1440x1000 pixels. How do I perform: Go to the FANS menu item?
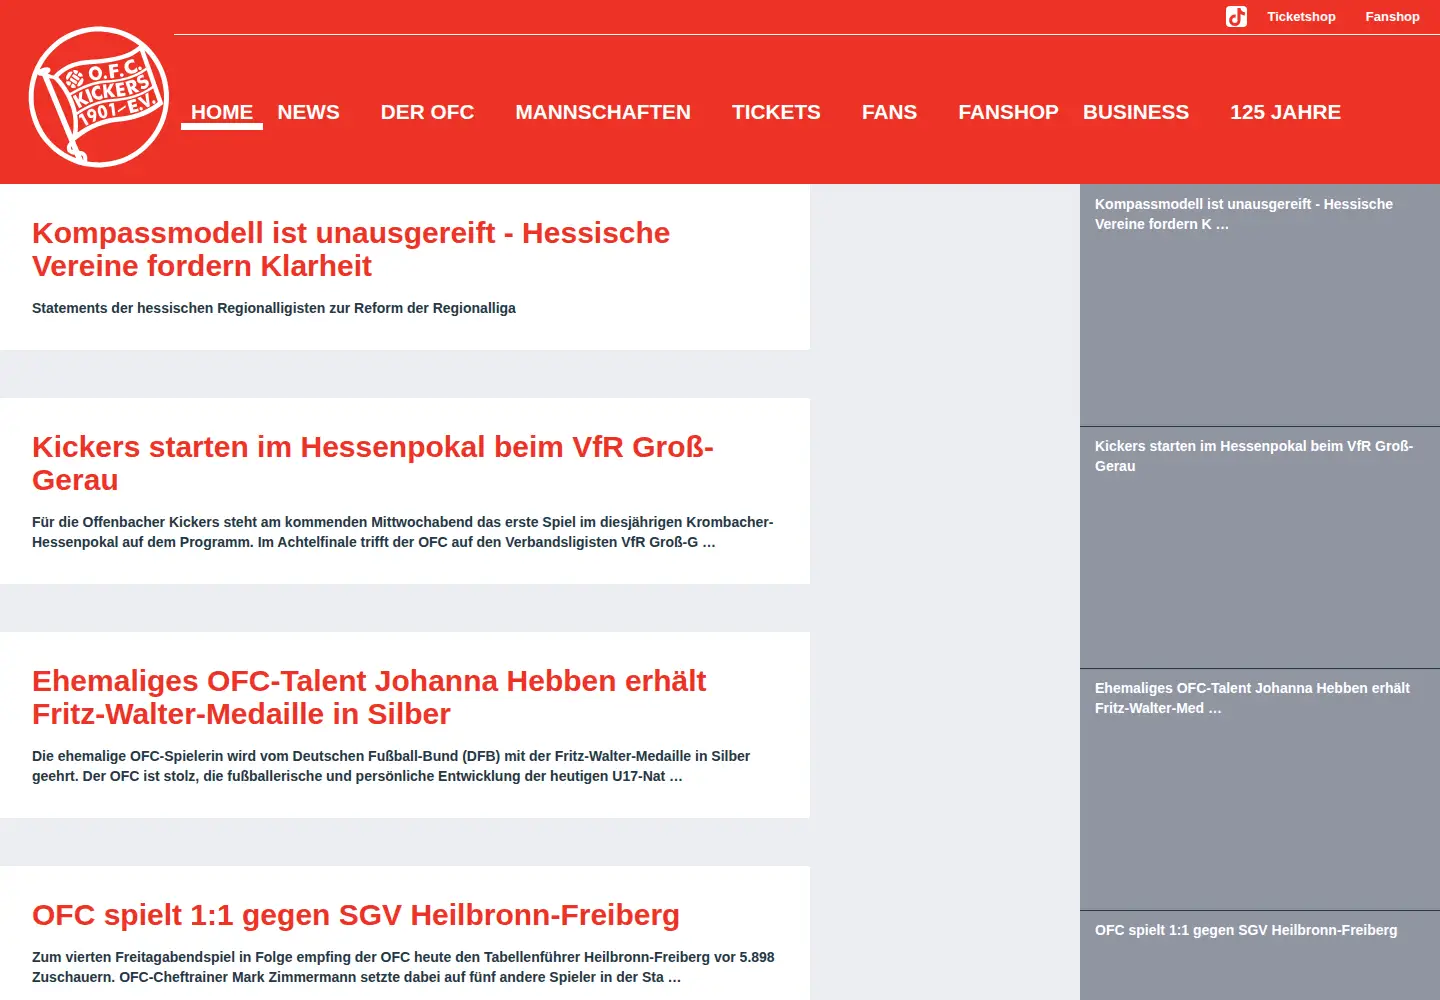[889, 112]
